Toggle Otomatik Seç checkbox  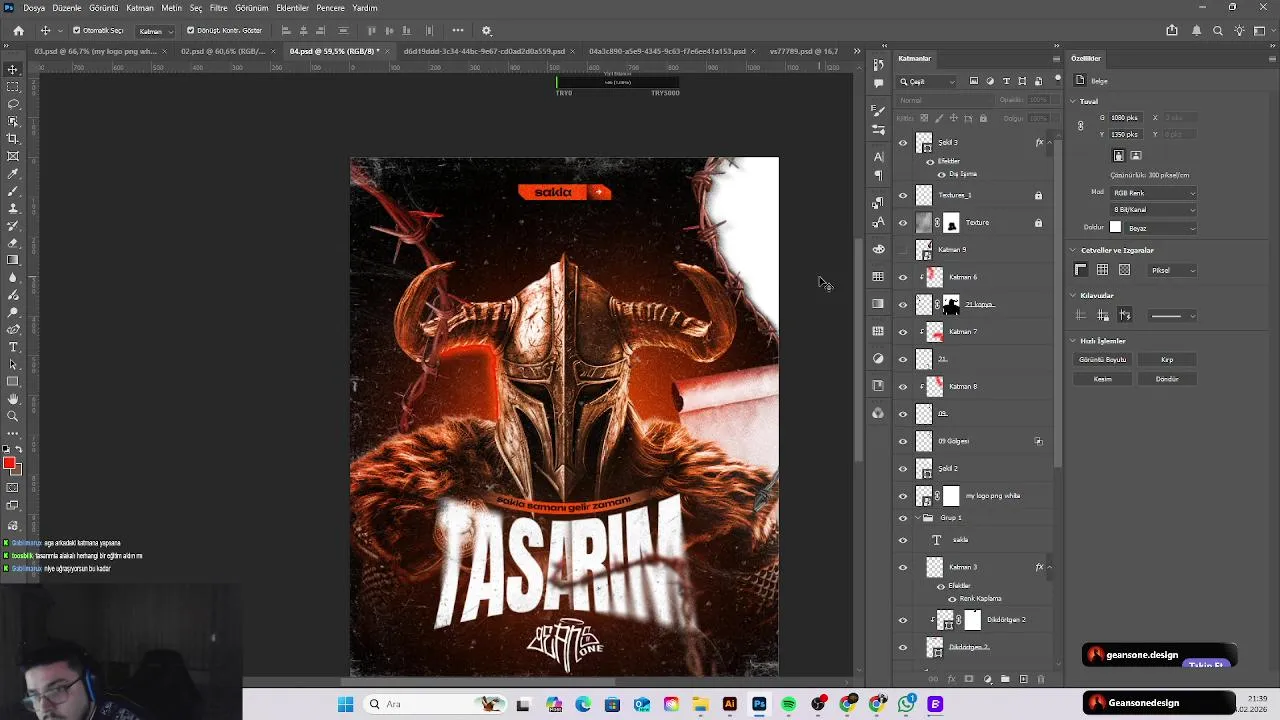click(x=77, y=31)
